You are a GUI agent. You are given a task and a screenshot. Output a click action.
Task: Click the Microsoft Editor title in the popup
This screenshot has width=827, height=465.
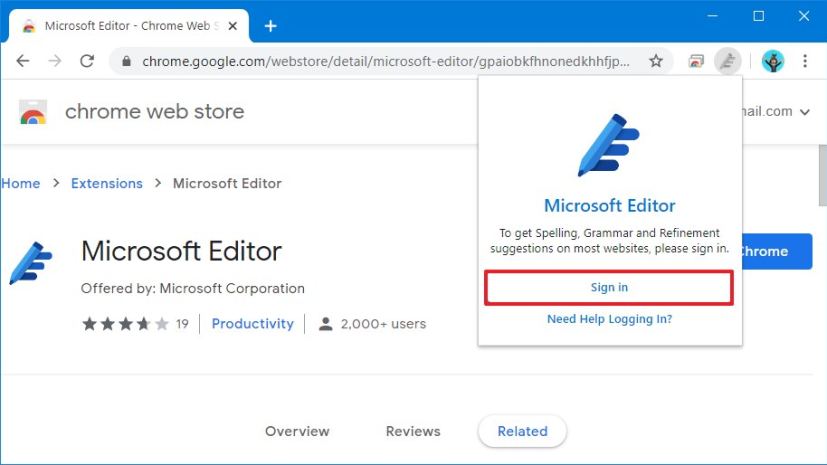tap(609, 206)
